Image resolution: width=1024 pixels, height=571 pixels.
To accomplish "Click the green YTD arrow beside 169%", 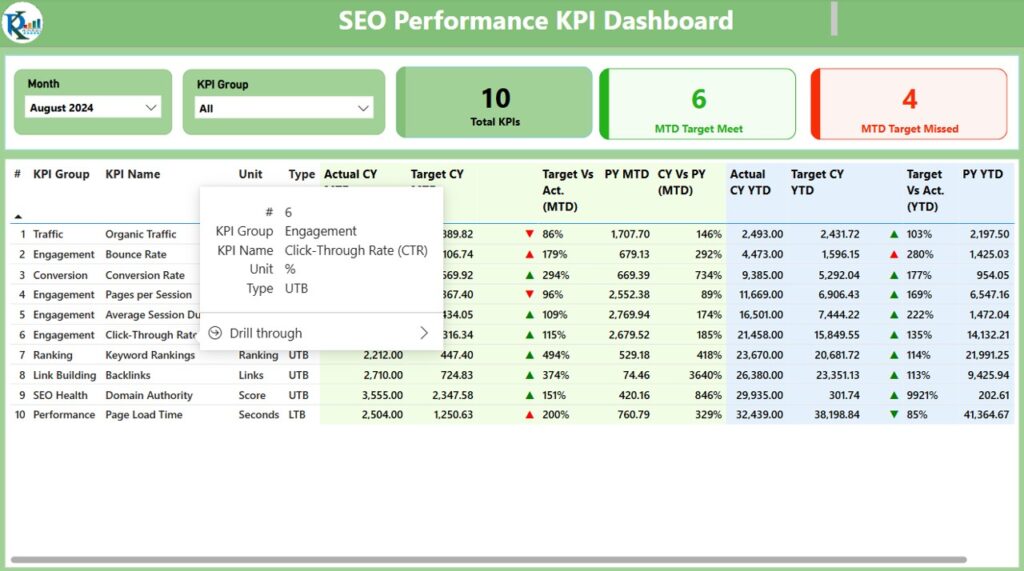I will [x=894, y=295].
